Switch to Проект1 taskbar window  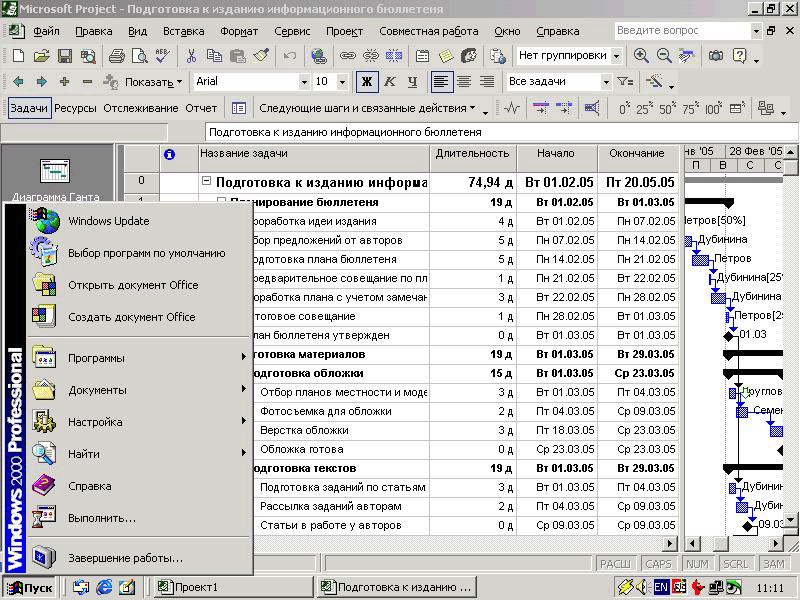tap(233, 588)
